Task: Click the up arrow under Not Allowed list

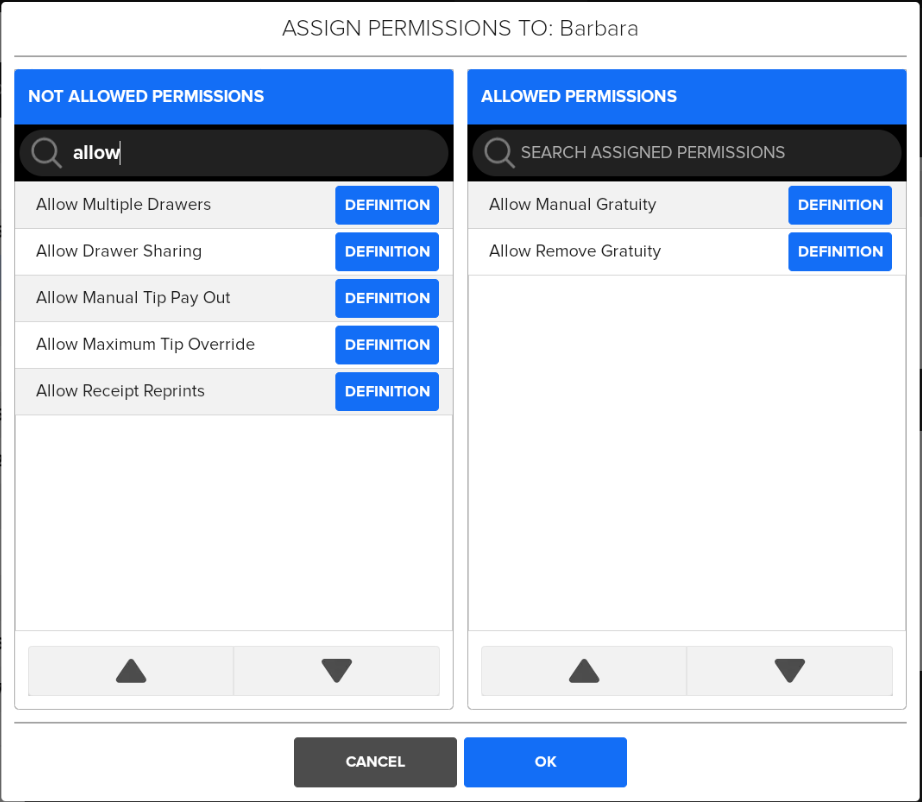Action: [x=131, y=671]
